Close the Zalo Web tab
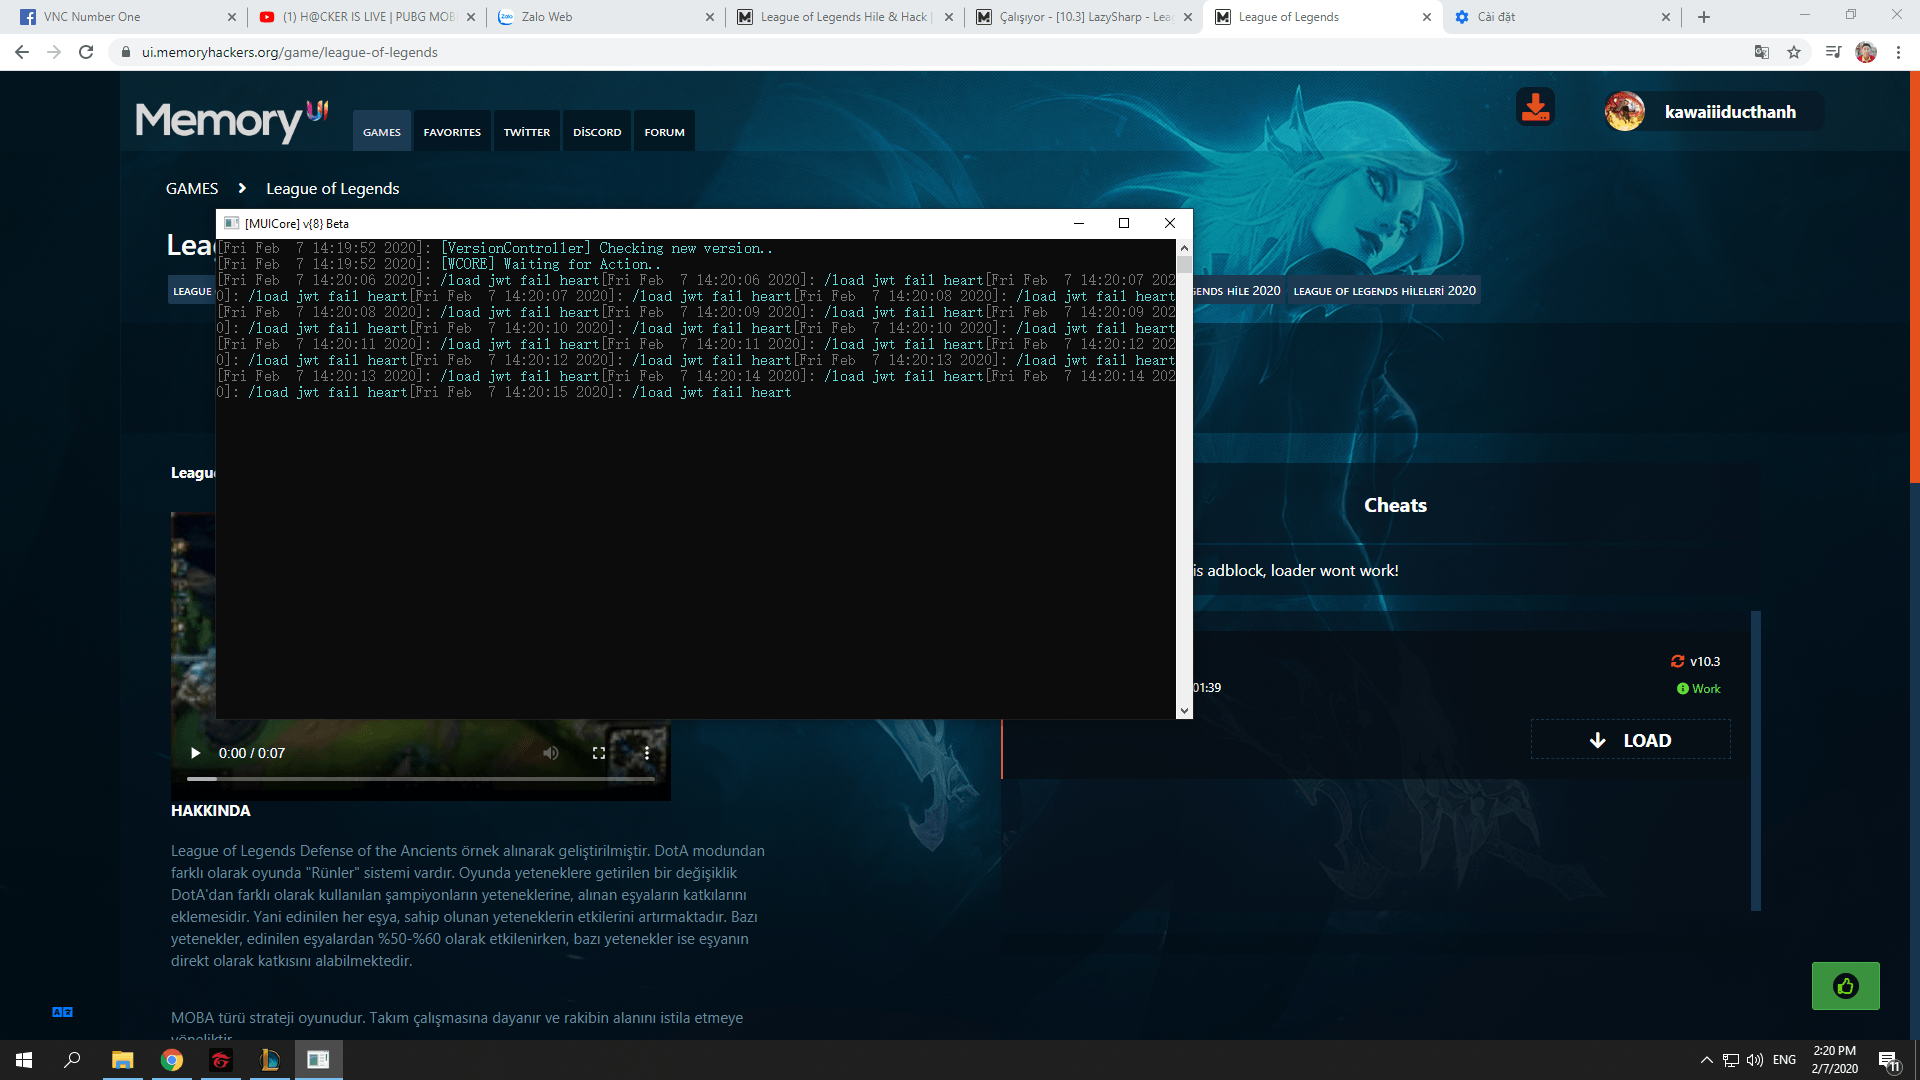 click(710, 17)
